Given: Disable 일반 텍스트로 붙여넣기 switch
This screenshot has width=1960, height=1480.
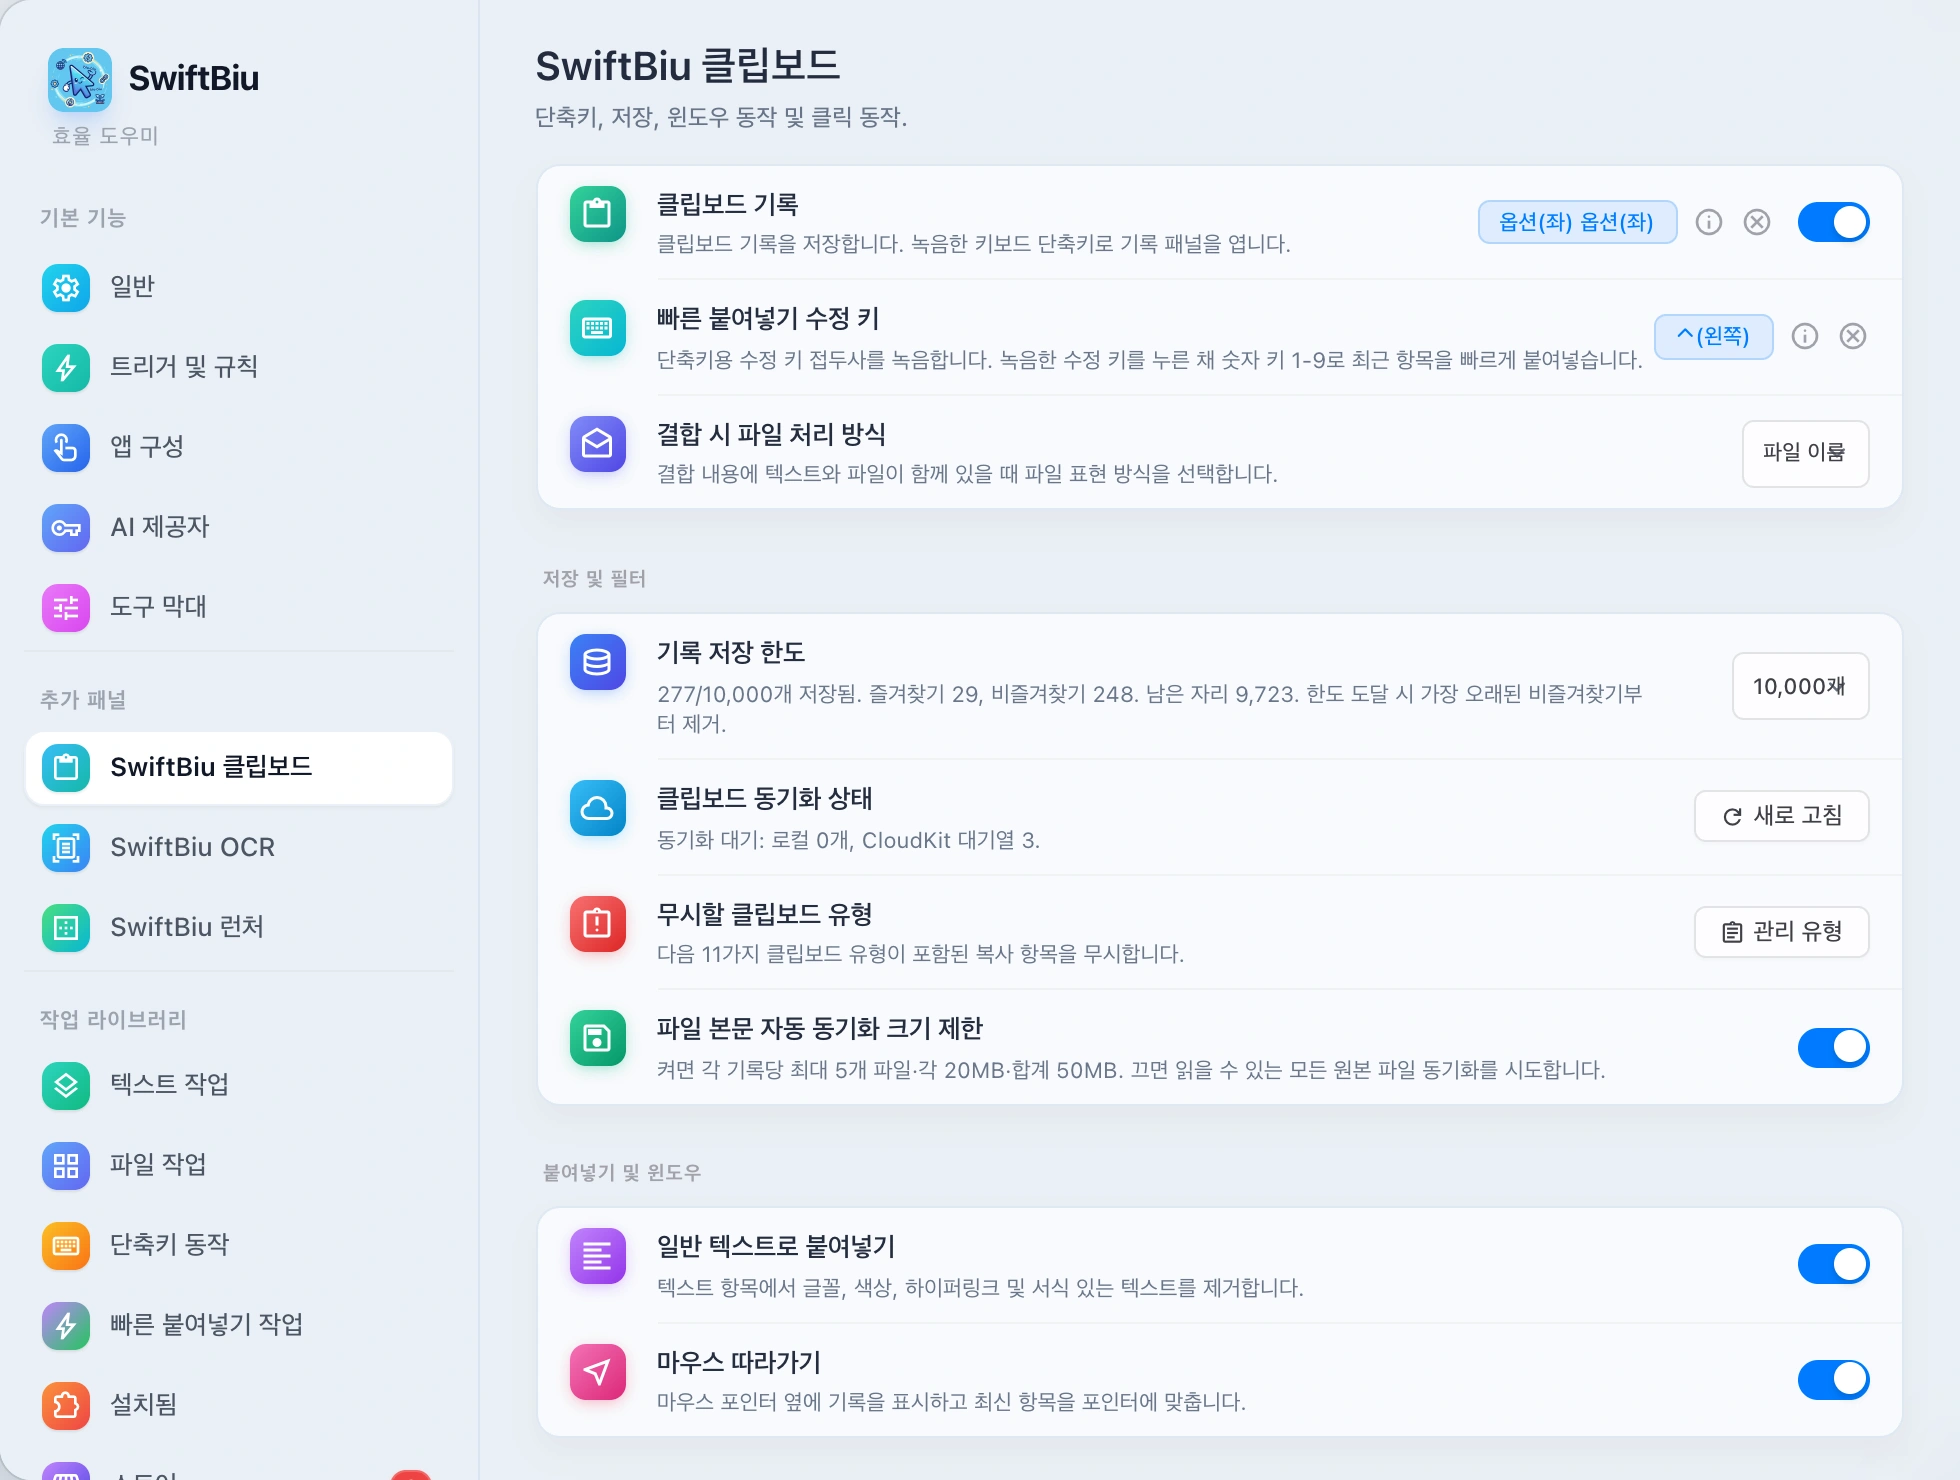Looking at the screenshot, I should [1834, 1264].
